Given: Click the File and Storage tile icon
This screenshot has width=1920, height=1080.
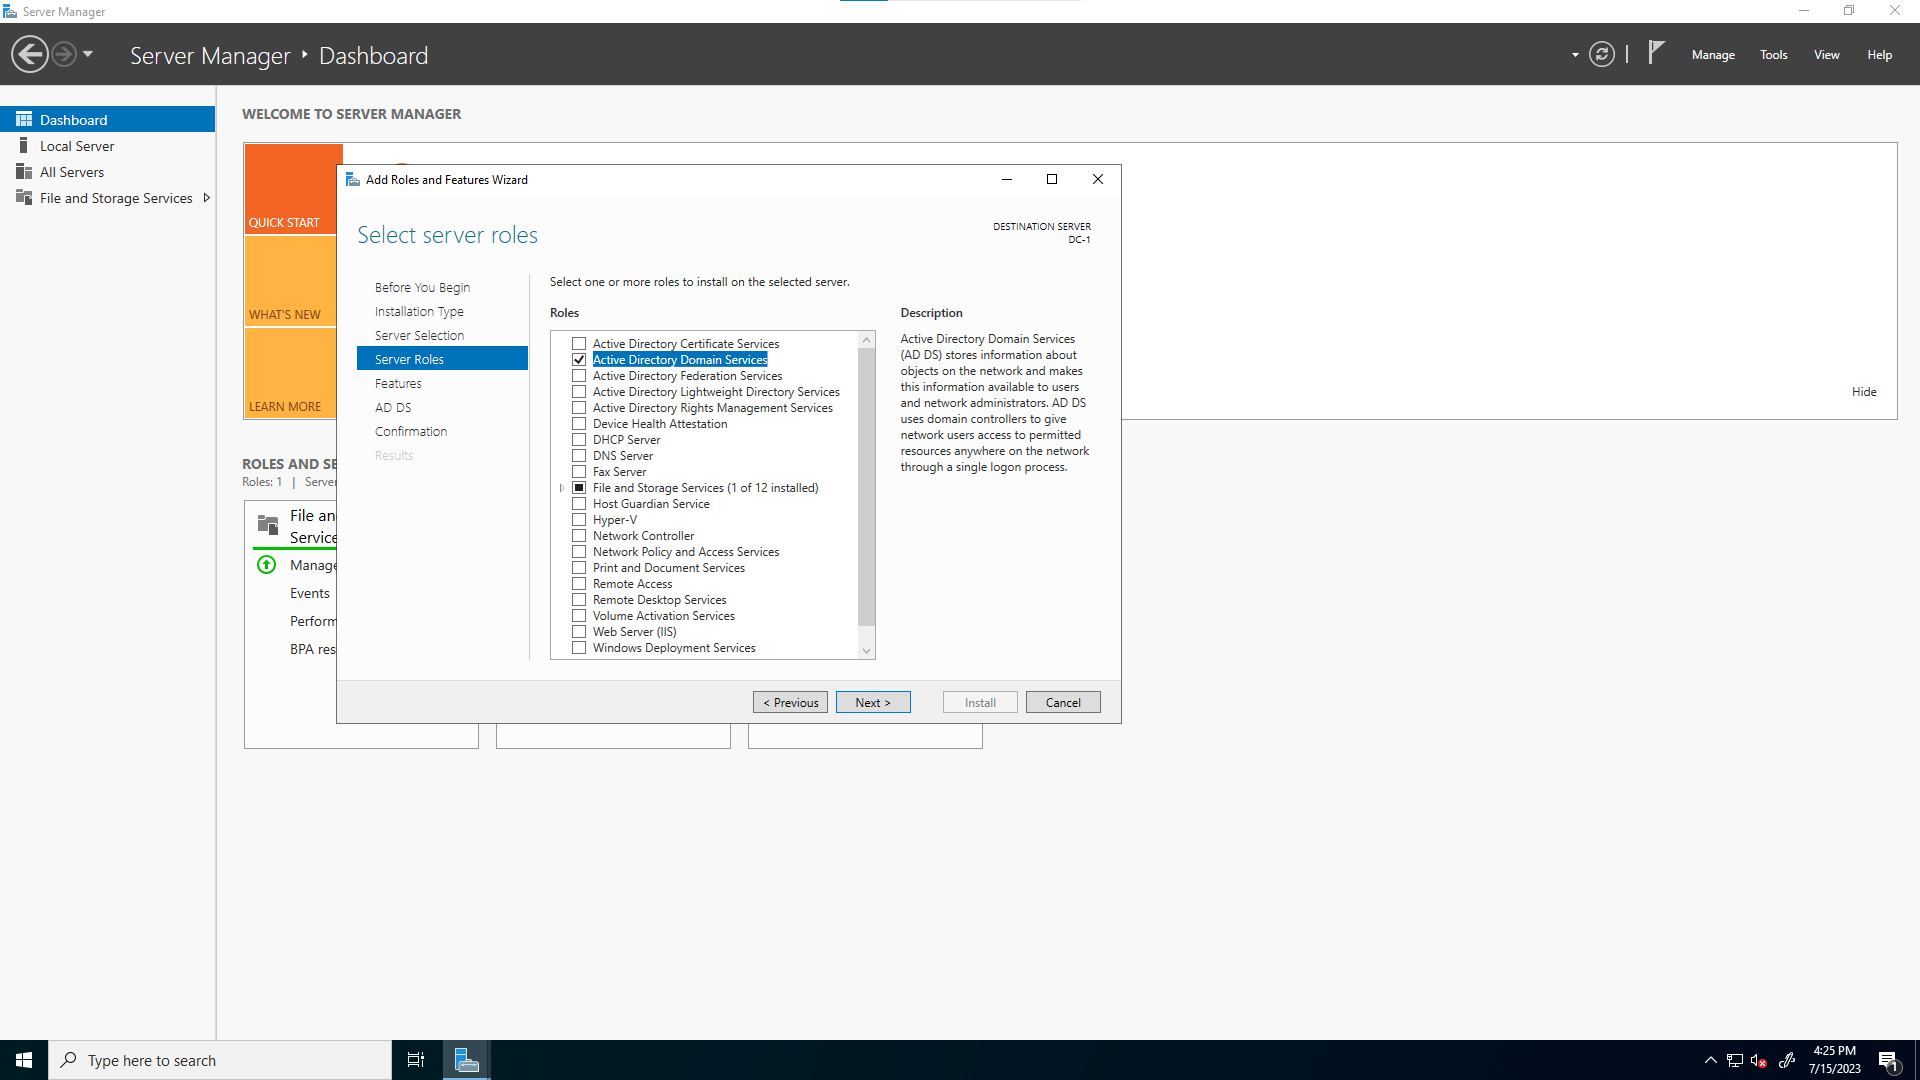Looking at the screenshot, I should click(x=268, y=525).
